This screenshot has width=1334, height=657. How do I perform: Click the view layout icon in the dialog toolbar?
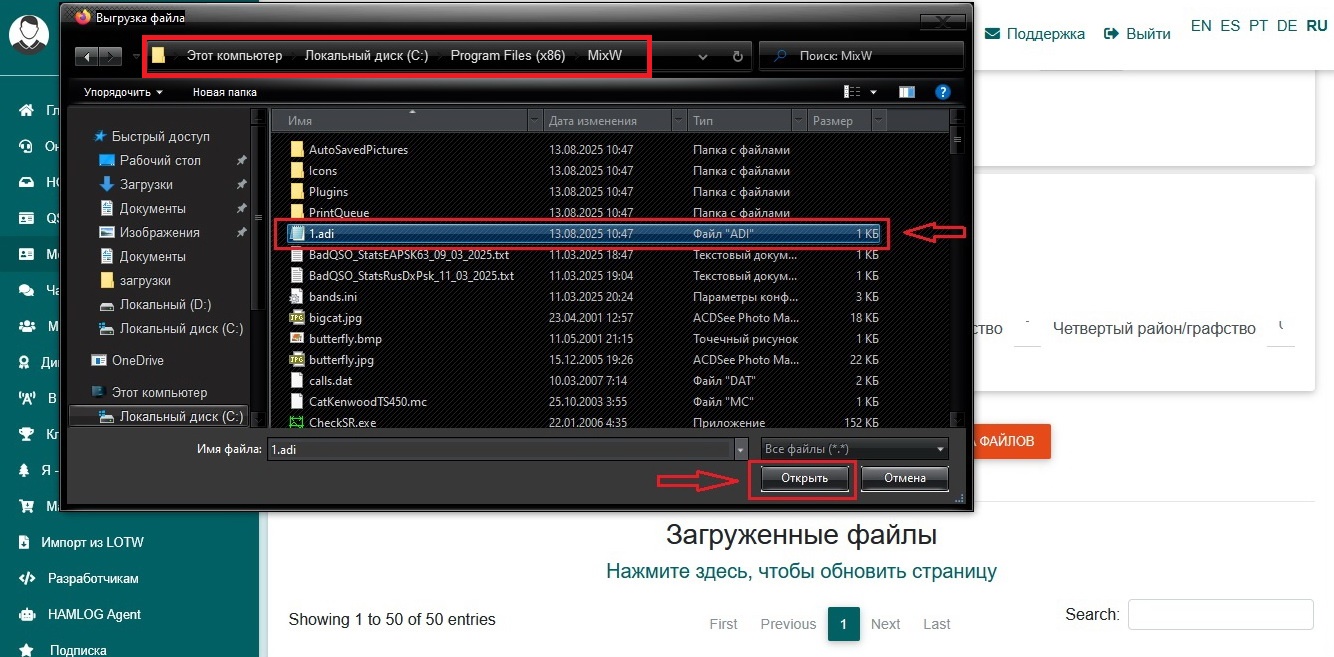coord(852,92)
